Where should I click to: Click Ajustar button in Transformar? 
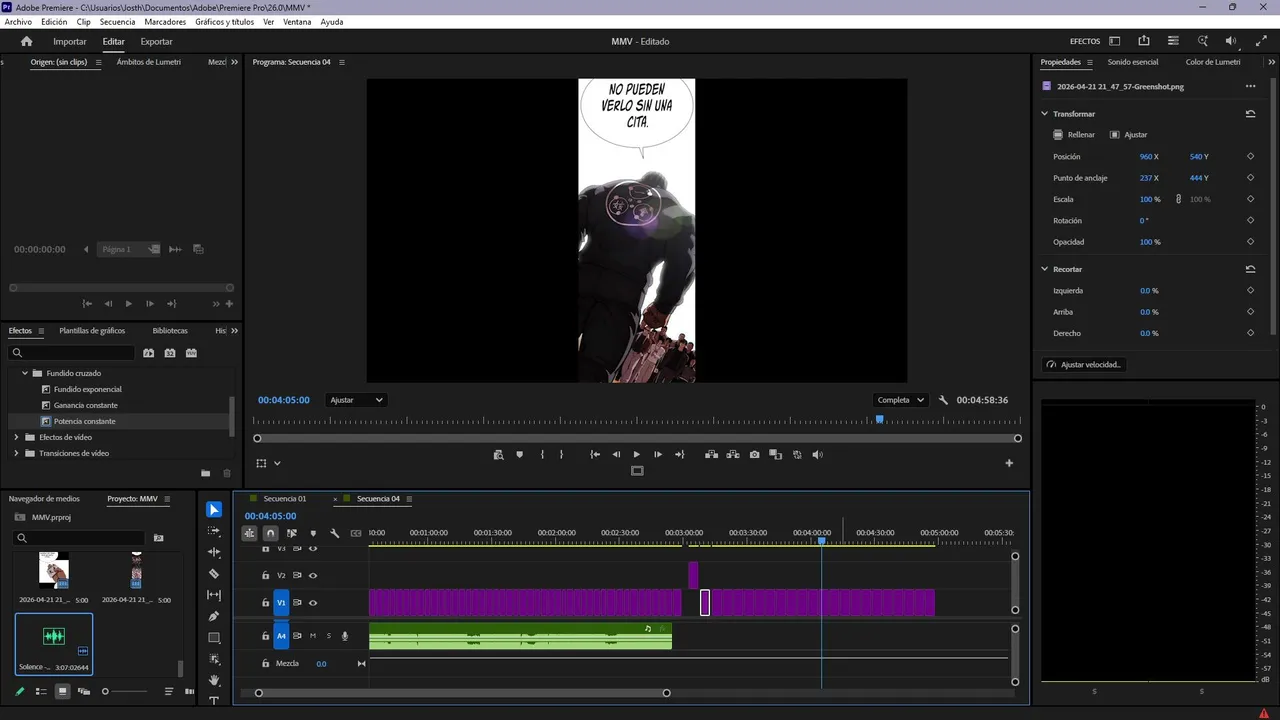coord(1128,134)
